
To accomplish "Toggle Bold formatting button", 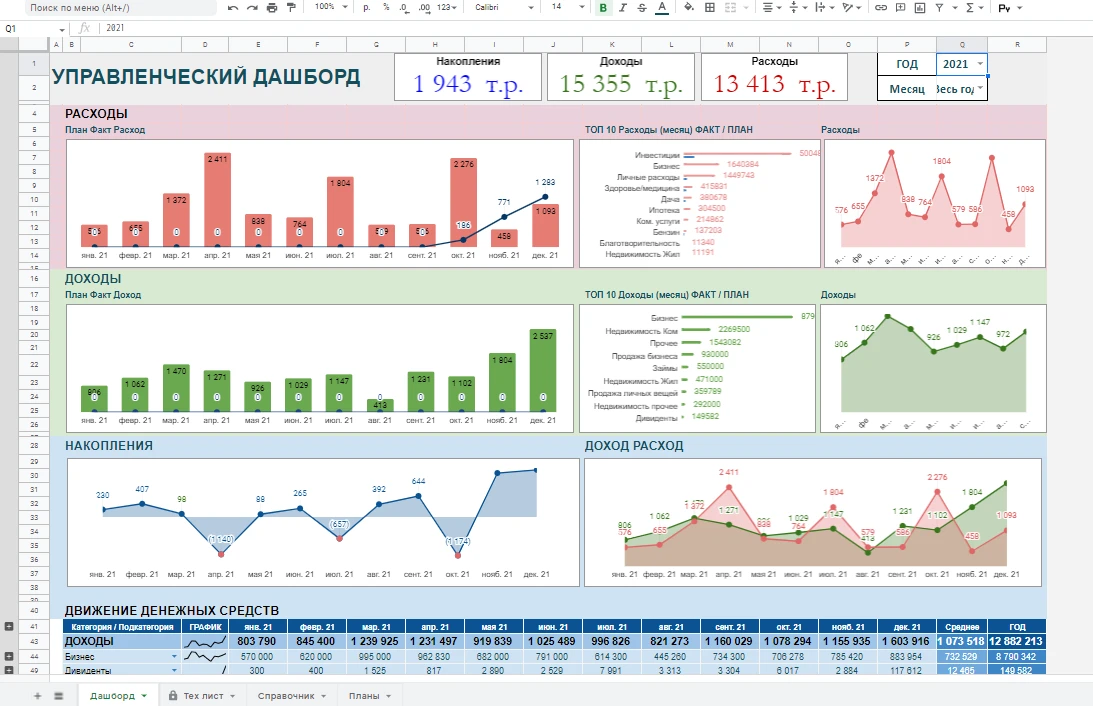I will coord(603,8).
